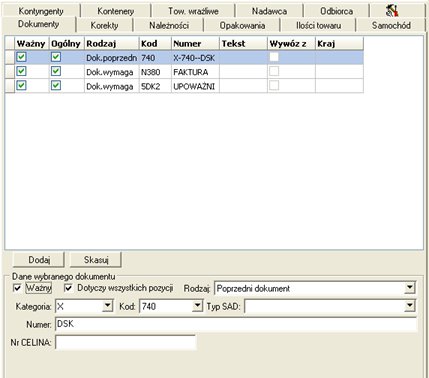Select the X-740--DSK number cell
Screen dimensions: 429x378
(195, 58)
